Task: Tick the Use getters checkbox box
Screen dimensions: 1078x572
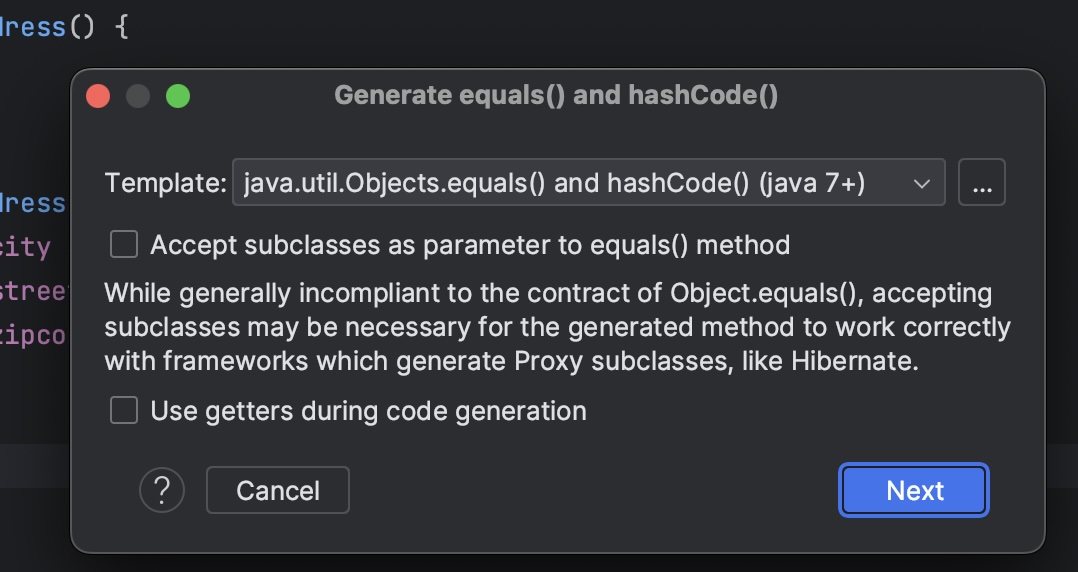Action: [124, 410]
